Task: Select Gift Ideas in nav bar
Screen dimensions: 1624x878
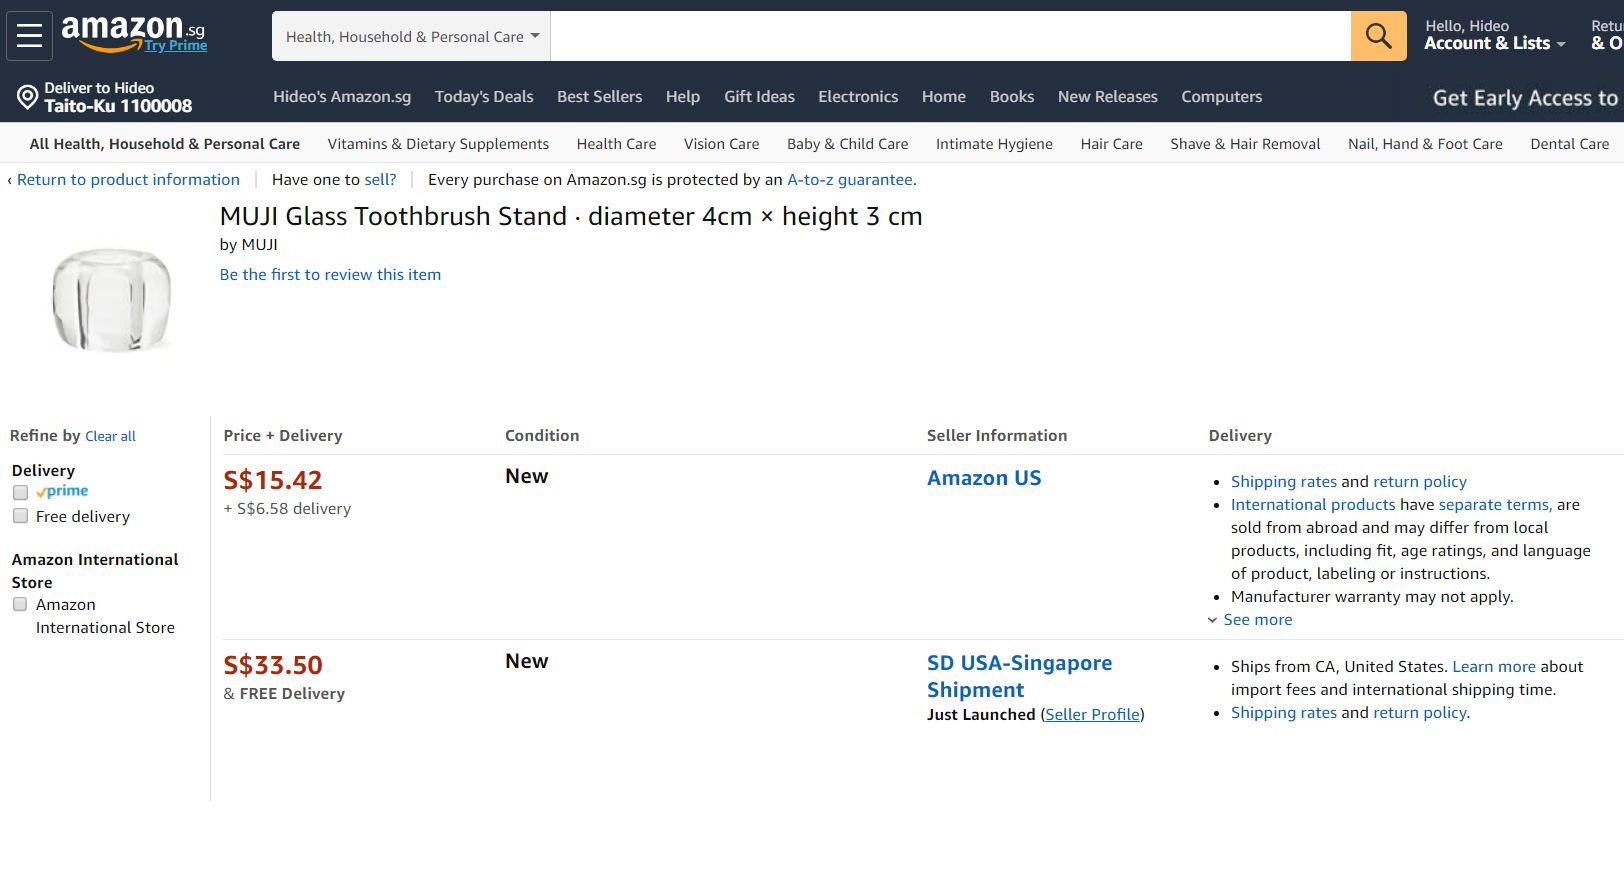Action: (x=760, y=97)
